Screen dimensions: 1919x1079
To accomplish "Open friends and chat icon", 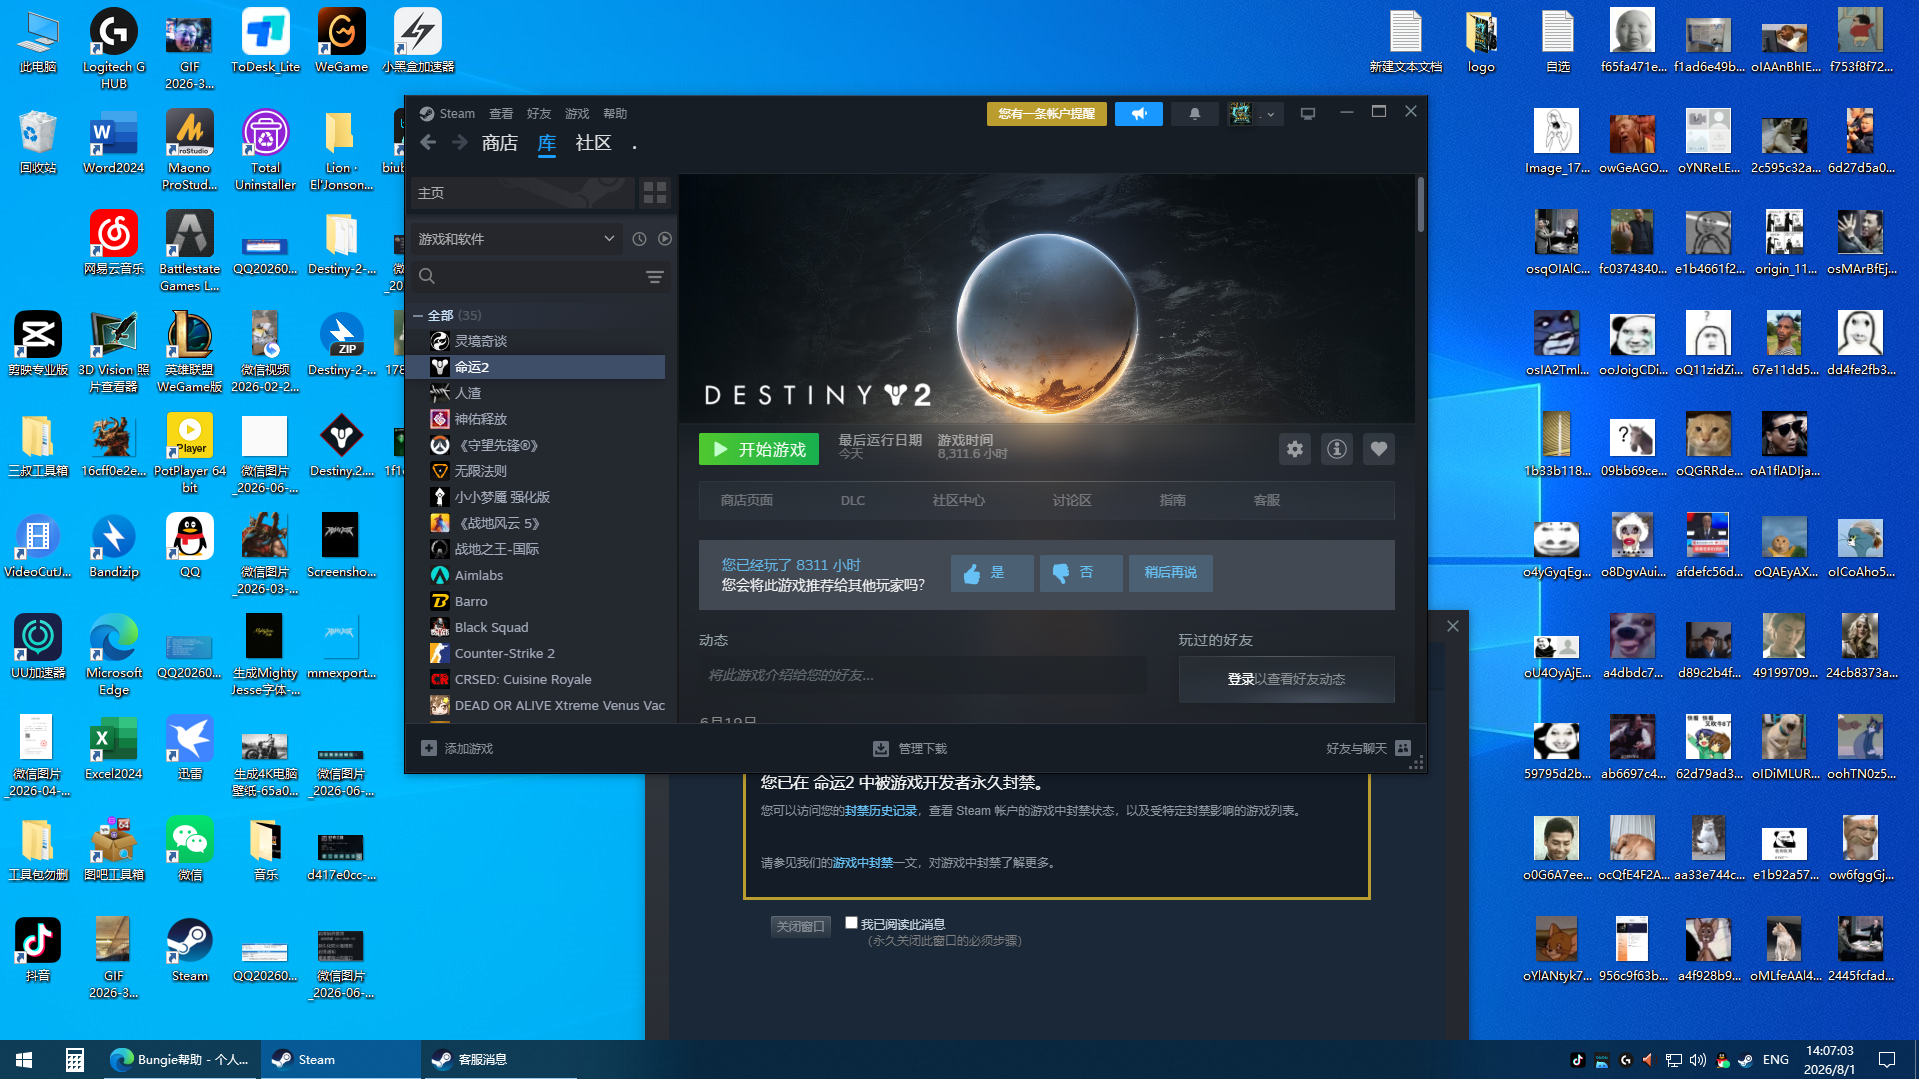I will click(x=1403, y=748).
